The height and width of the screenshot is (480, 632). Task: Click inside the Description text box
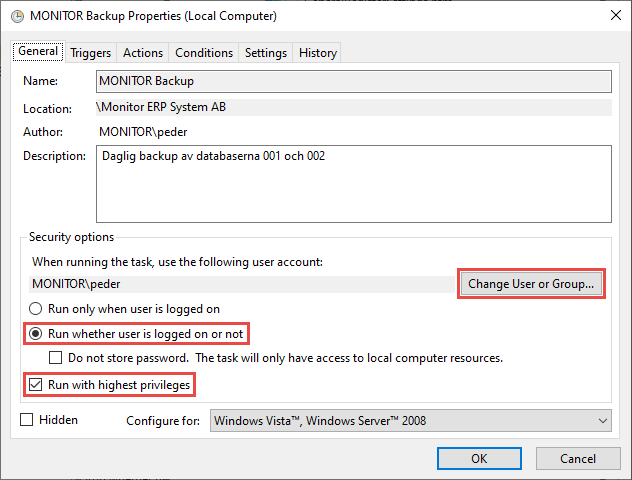pyautogui.click(x=353, y=183)
